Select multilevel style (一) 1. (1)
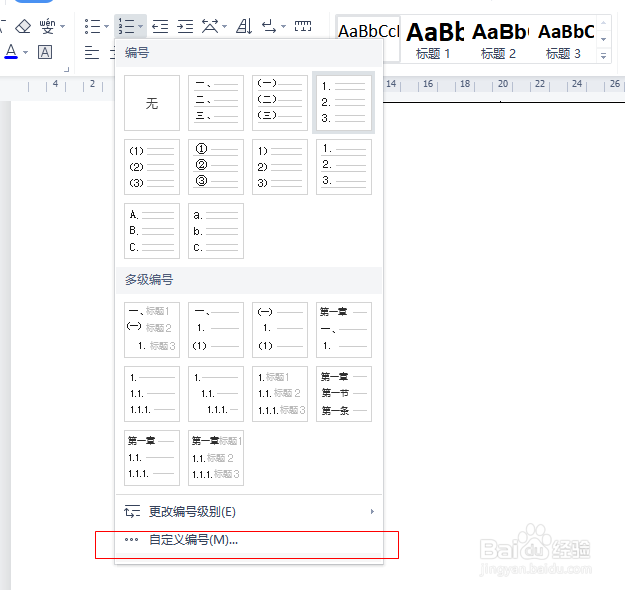This screenshot has height=590, width=625. 280,330
